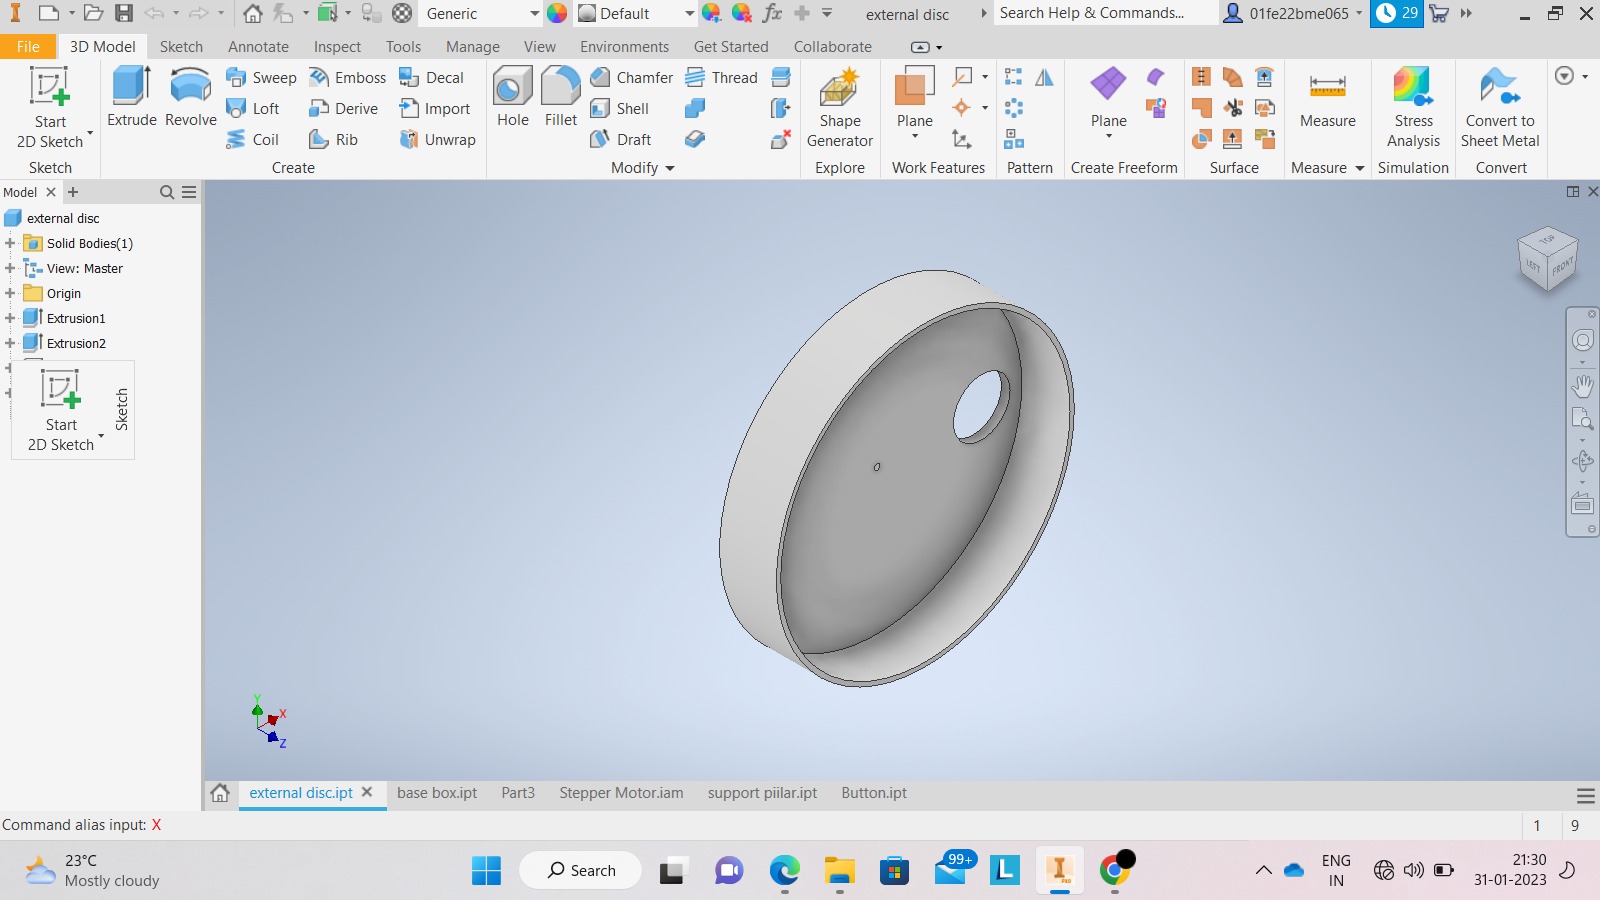
Task: Click the Save icon in quick access toolbar
Action: [124, 13]
